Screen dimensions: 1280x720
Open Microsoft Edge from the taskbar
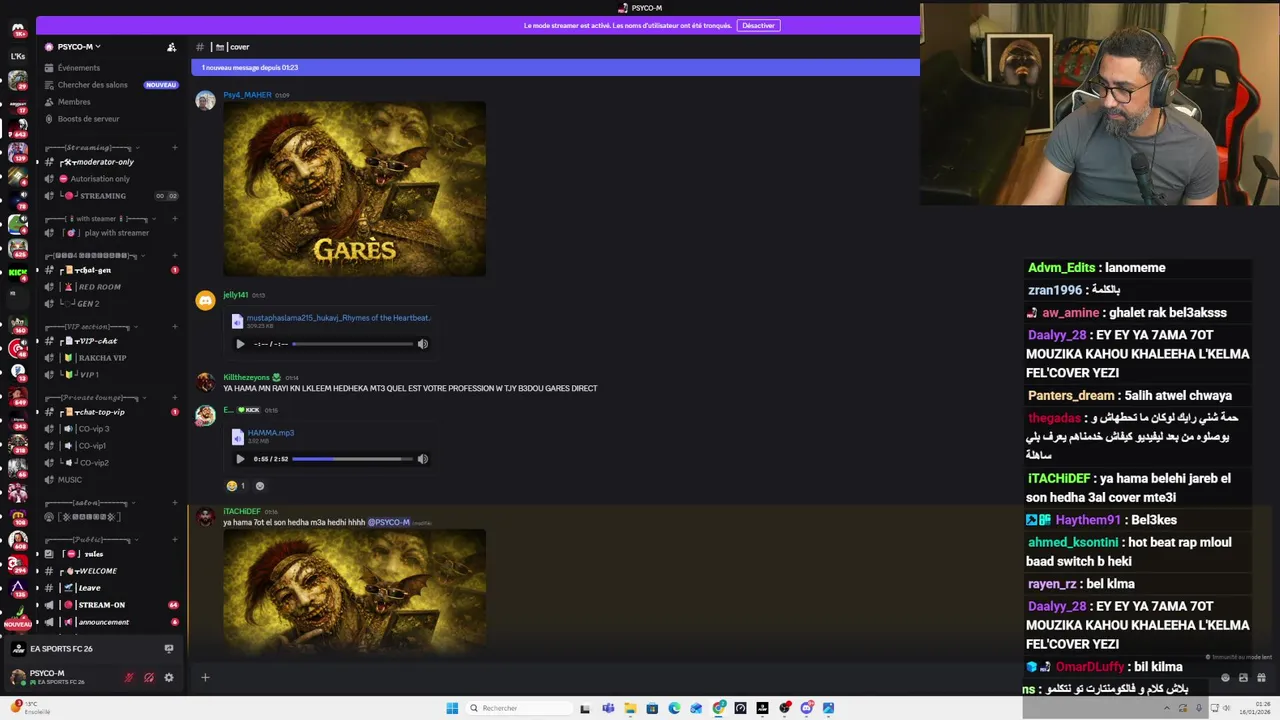[x=674, y=708]
